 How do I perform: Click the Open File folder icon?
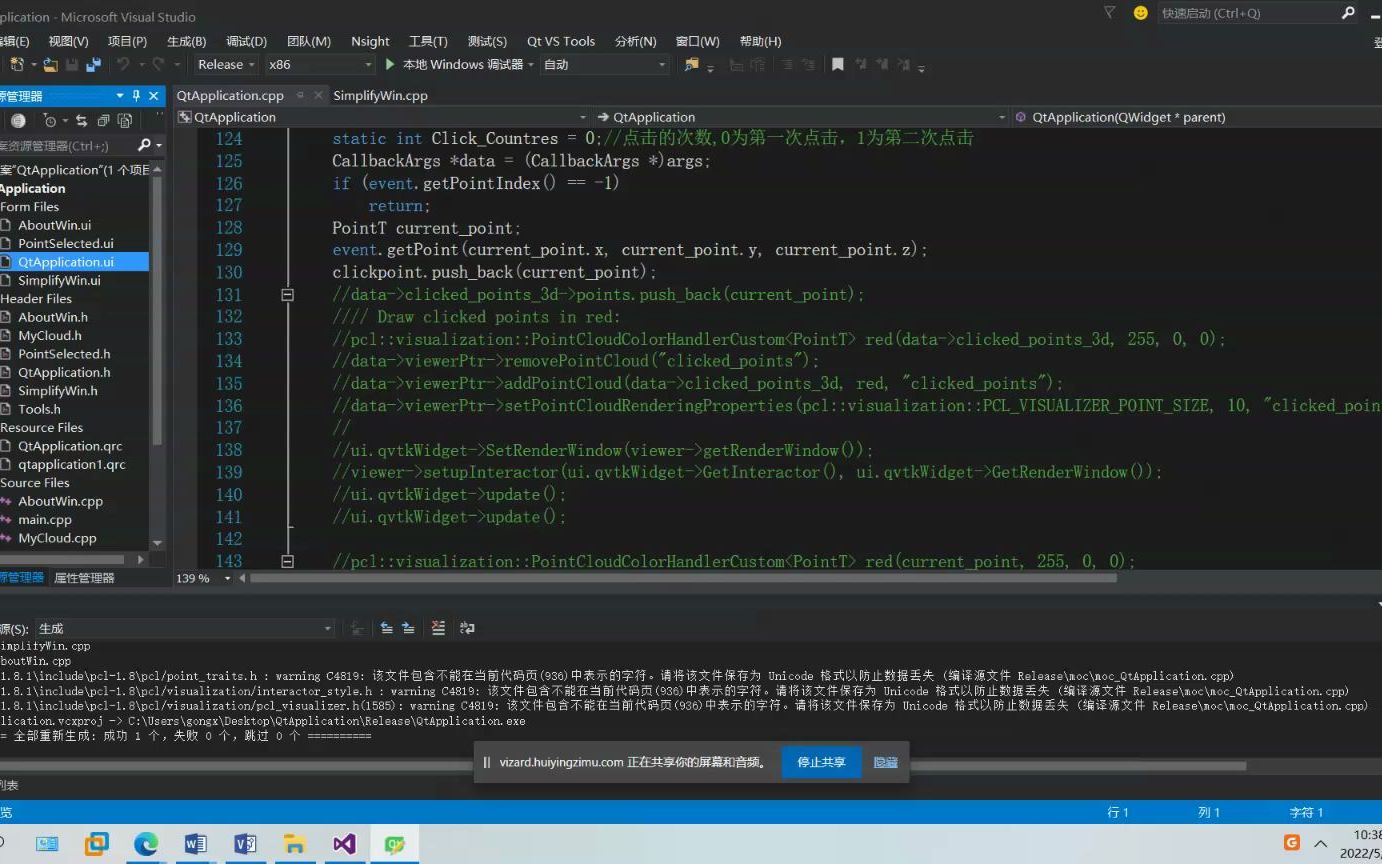coord(50,64)
